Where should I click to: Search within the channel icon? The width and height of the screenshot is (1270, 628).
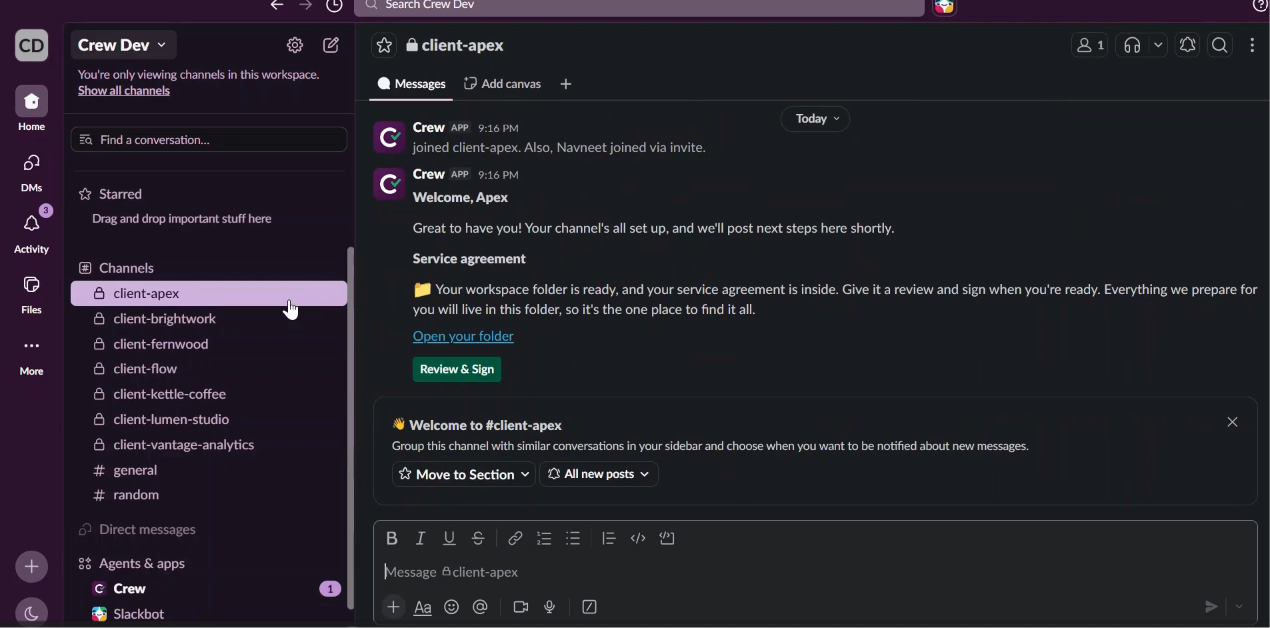(1220, 45)
